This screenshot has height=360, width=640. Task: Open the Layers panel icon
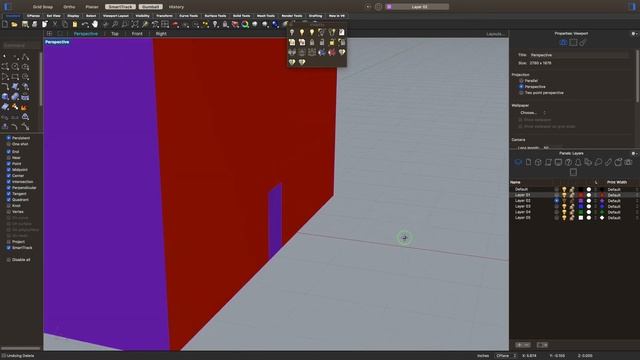pyautogui.click(x=518, y=162)
